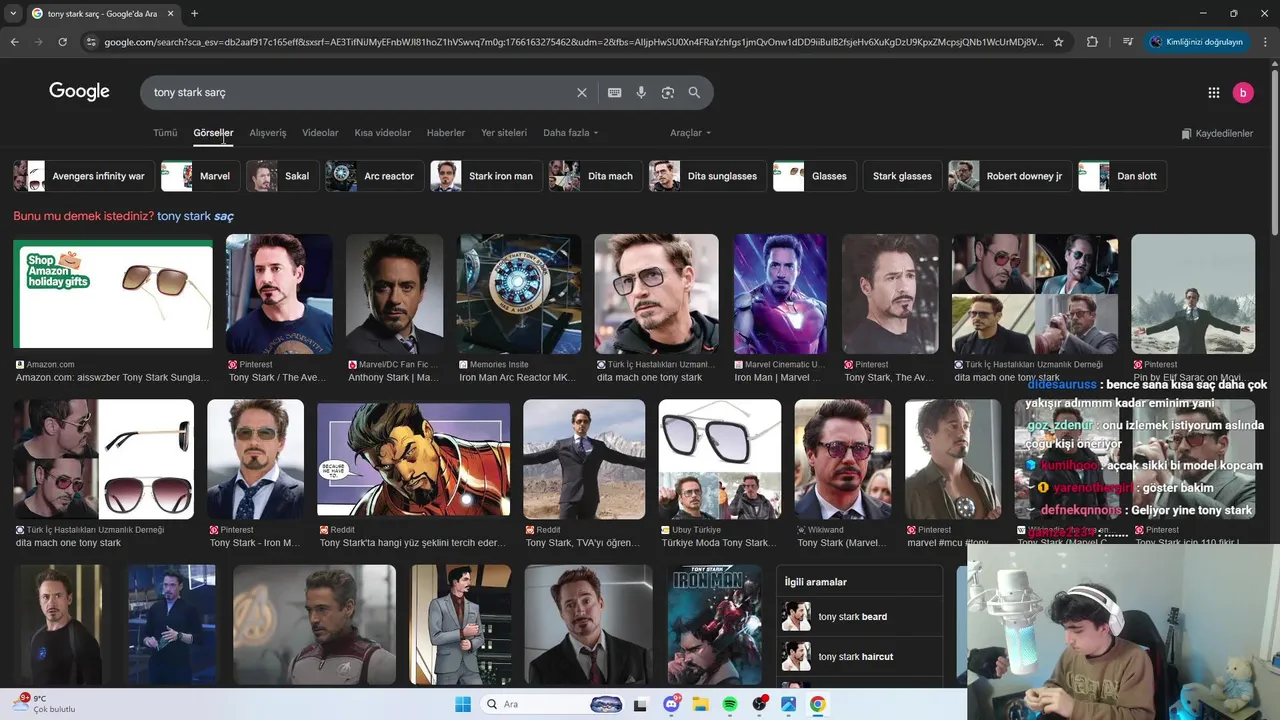Filter by Arc reactor chip
1280x720 pixels.
[375, 176]
